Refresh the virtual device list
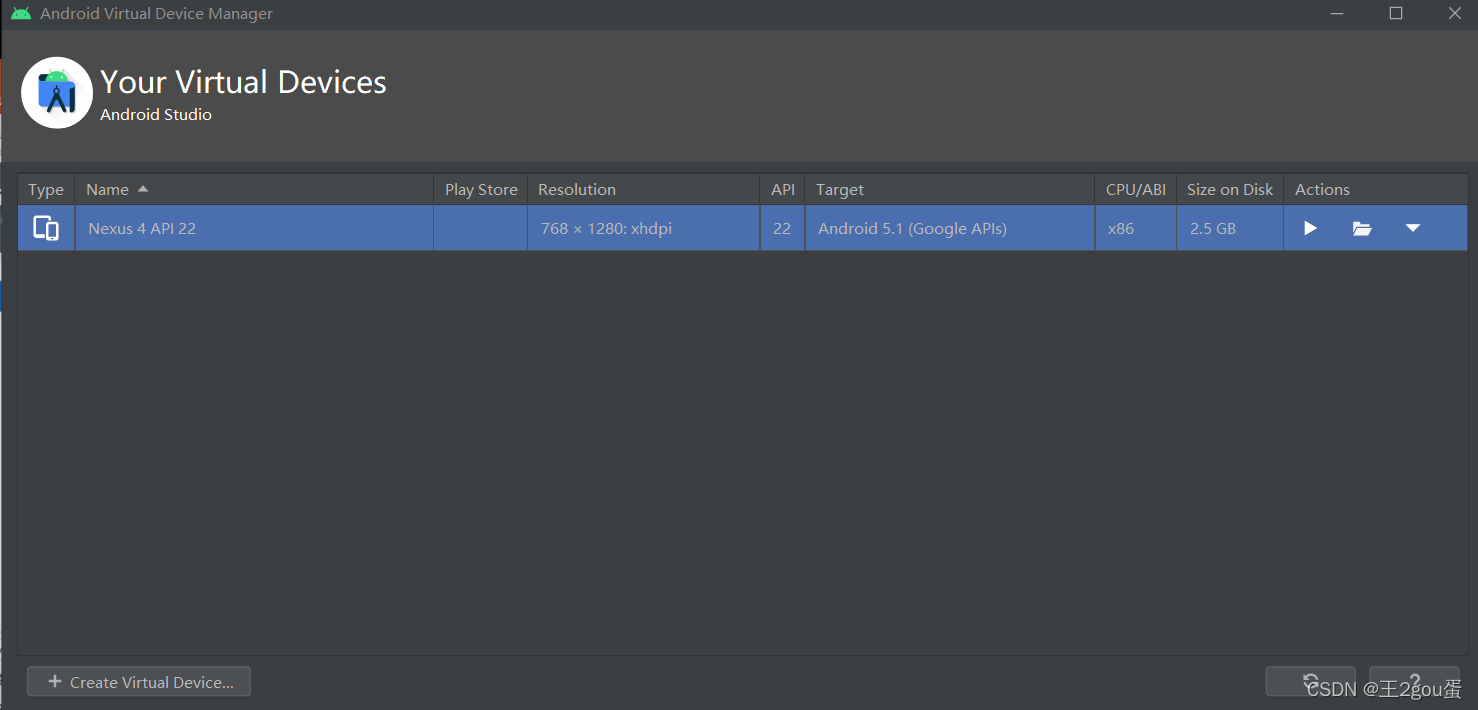Screen dimensions: 1478x710 tap(1311, 682)
